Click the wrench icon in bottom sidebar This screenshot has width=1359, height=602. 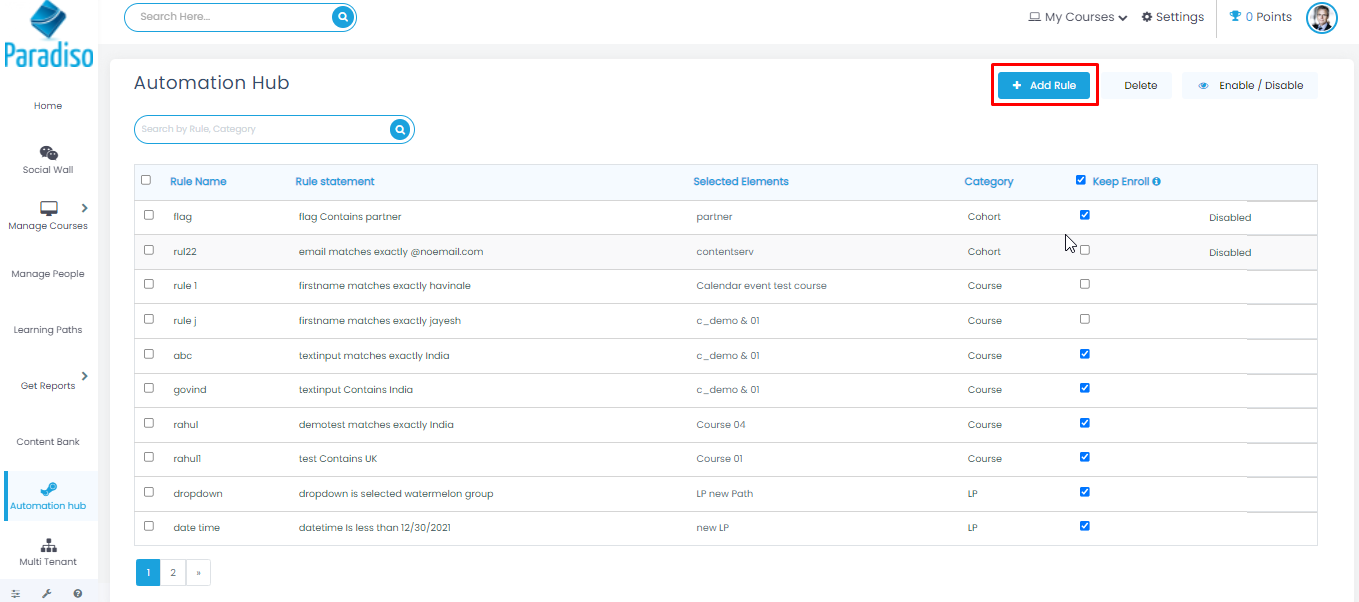pos(46,593)
